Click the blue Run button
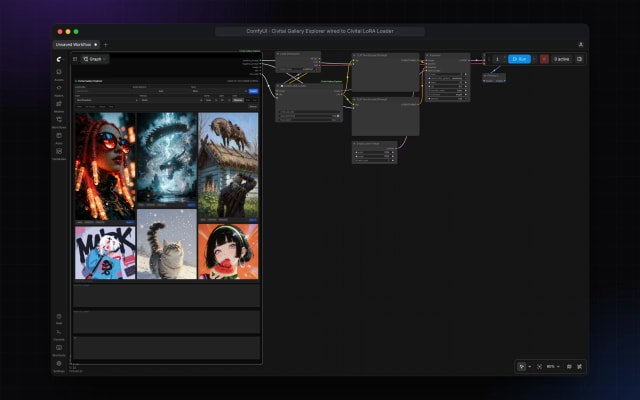The width and height of the screenshot is (640, 400). pos(519,59)
